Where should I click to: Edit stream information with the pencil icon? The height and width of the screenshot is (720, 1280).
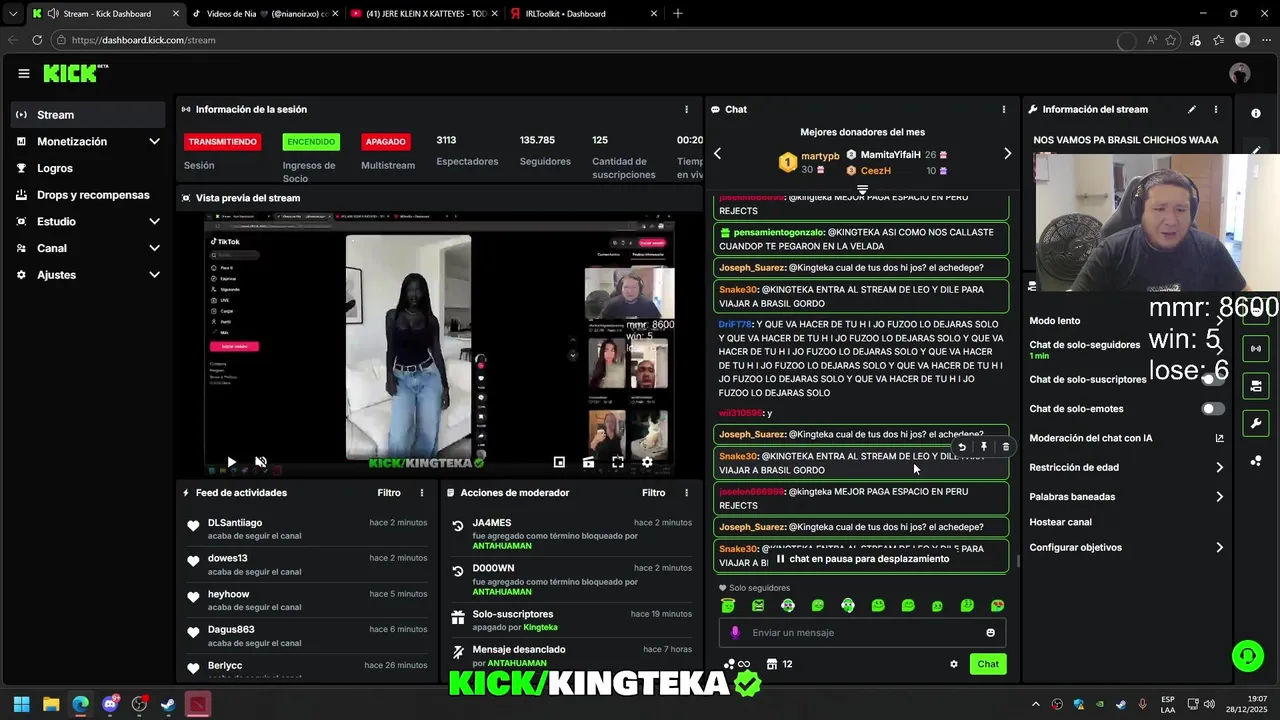point(1191,109)
